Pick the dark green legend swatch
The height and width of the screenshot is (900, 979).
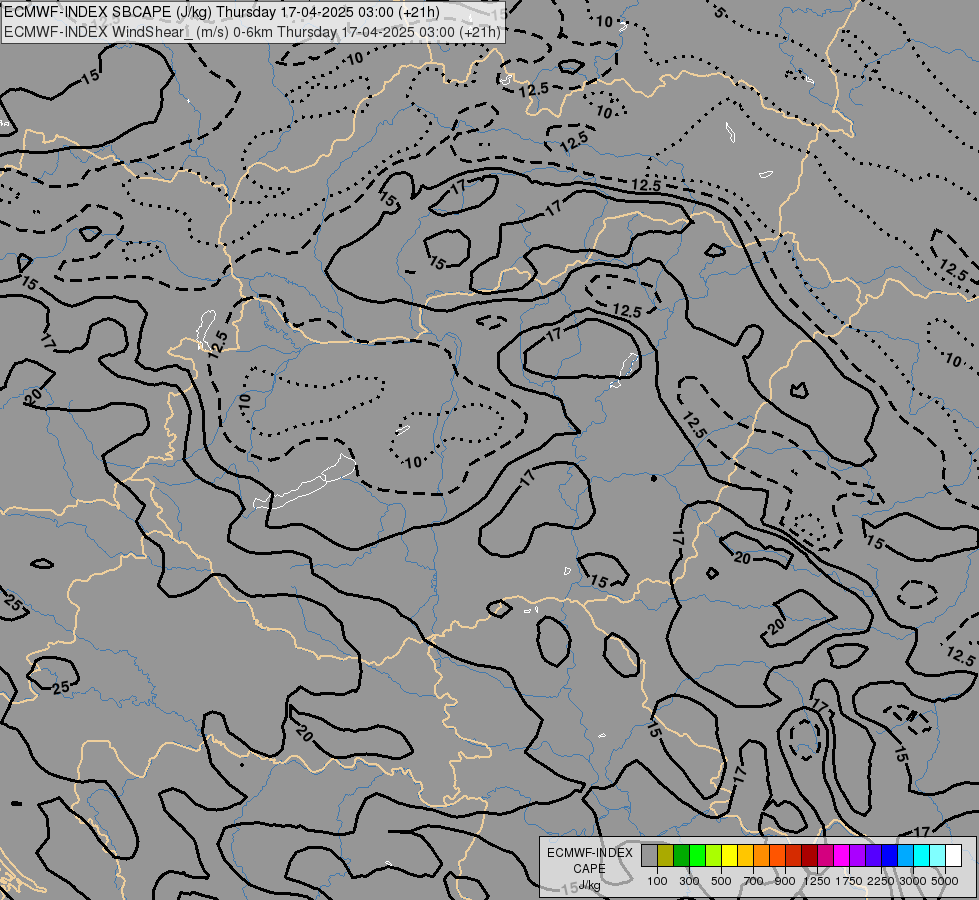point(681,855)
